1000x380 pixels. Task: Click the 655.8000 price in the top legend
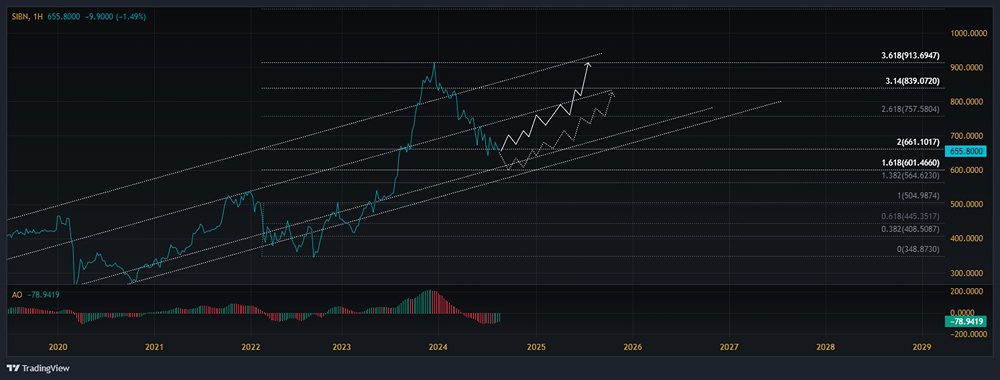click(x=64, y=17)
